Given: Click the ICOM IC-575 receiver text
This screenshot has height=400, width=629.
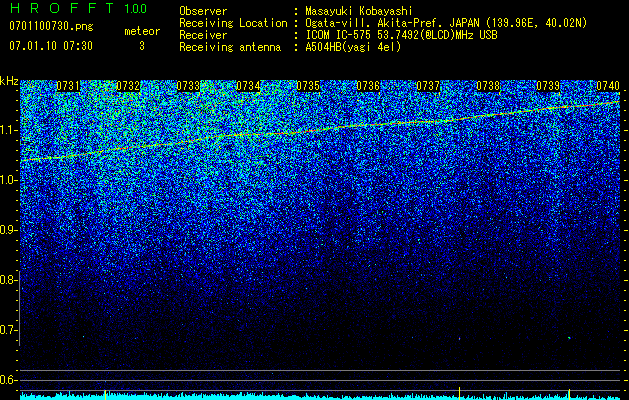Looking at the screenshot, I should [401, 35].
